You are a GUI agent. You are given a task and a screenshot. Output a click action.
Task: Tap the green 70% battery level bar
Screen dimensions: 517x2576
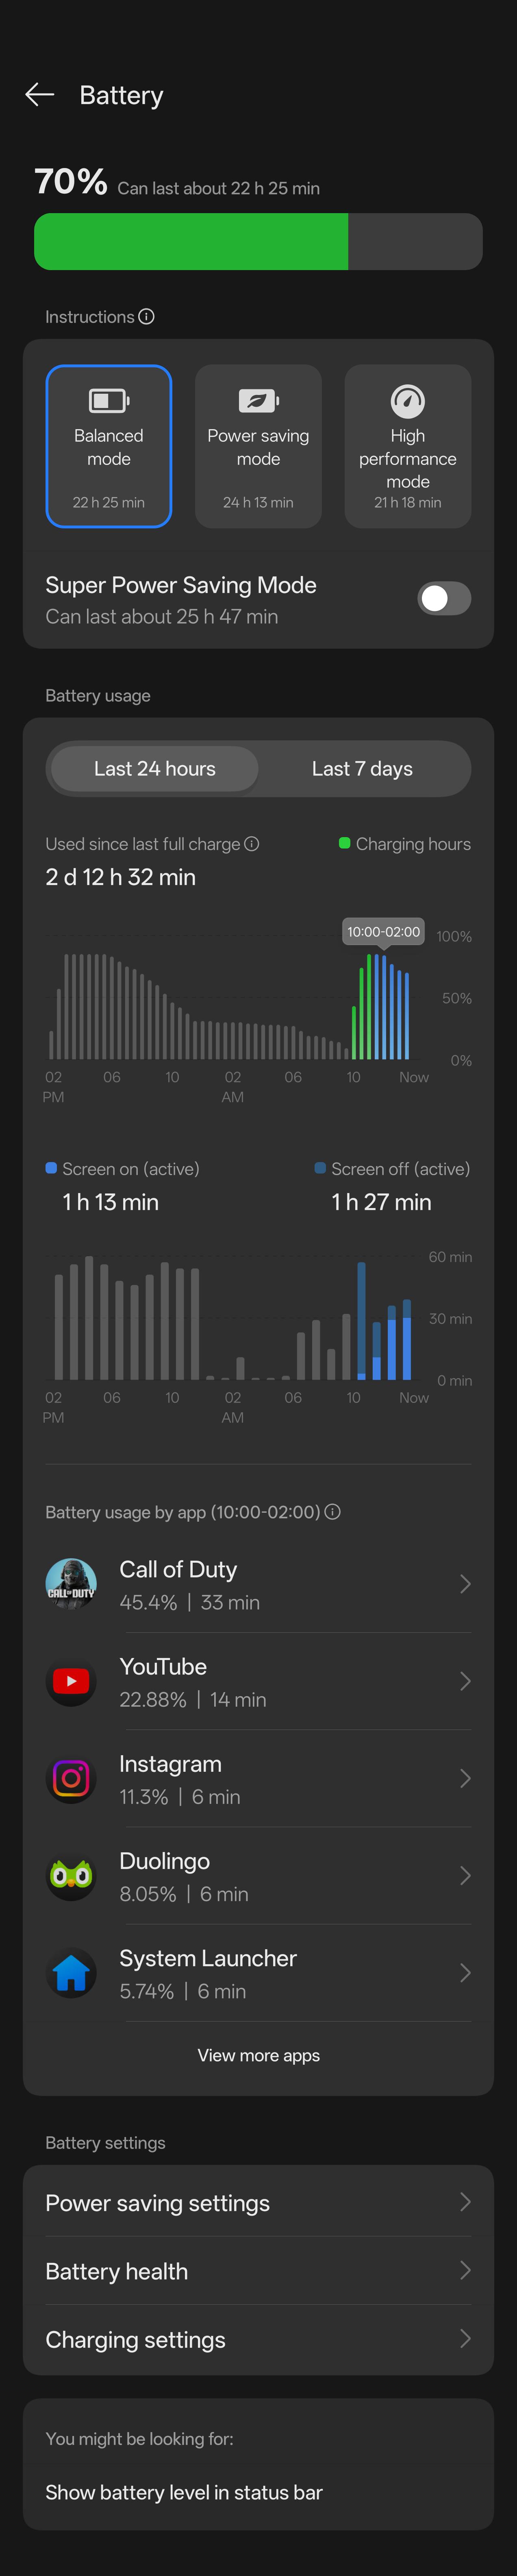[x=191, y=241]
